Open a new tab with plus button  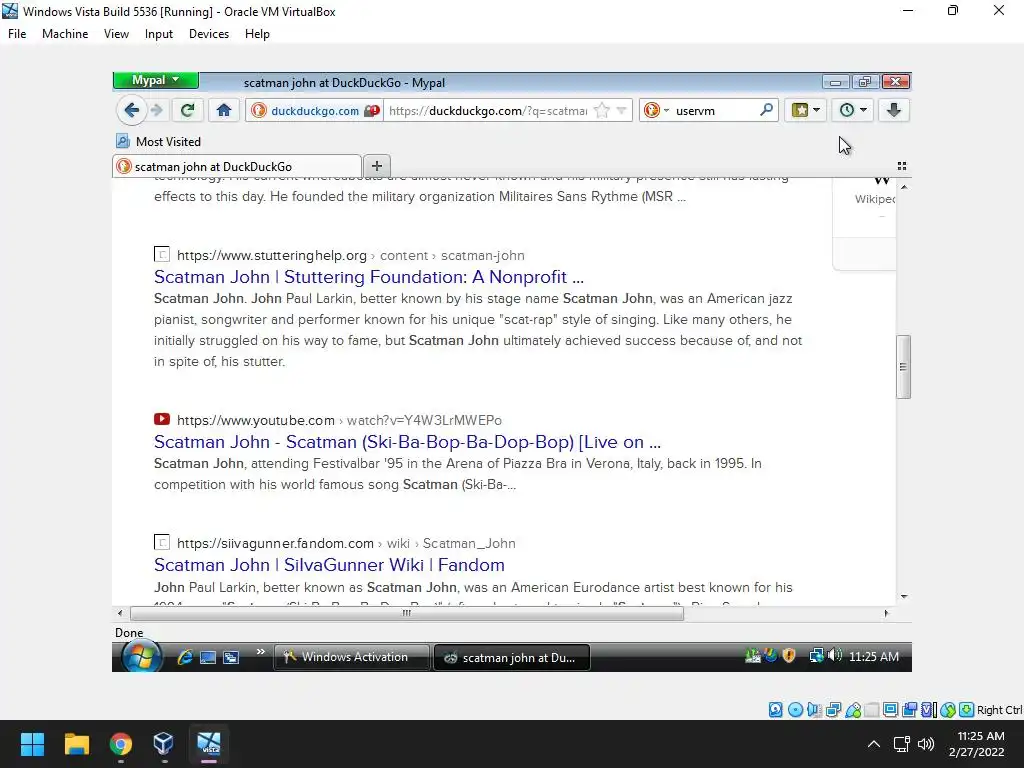tap(376, 166)
